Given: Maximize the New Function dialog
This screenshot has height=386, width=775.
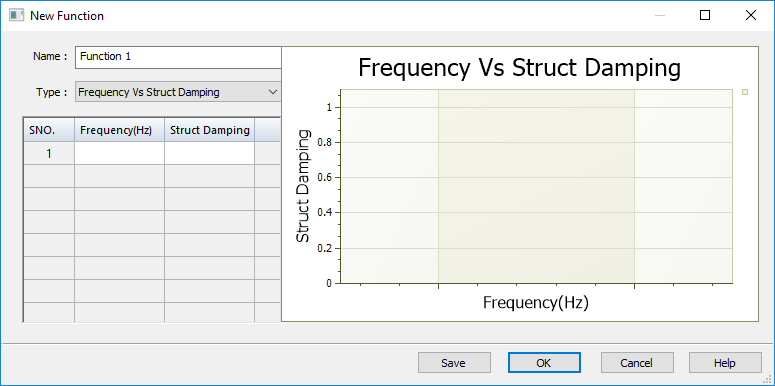Looking at the screenshot, I should 705,15.
